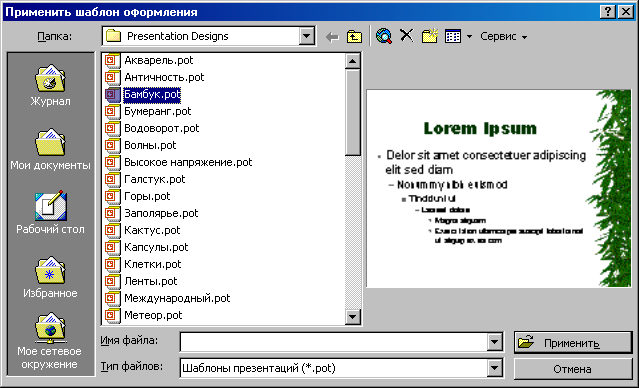The height and width of the screenshot is (388, 639).
Task: Click the Применить button
Action: click(x=573, y=342)
